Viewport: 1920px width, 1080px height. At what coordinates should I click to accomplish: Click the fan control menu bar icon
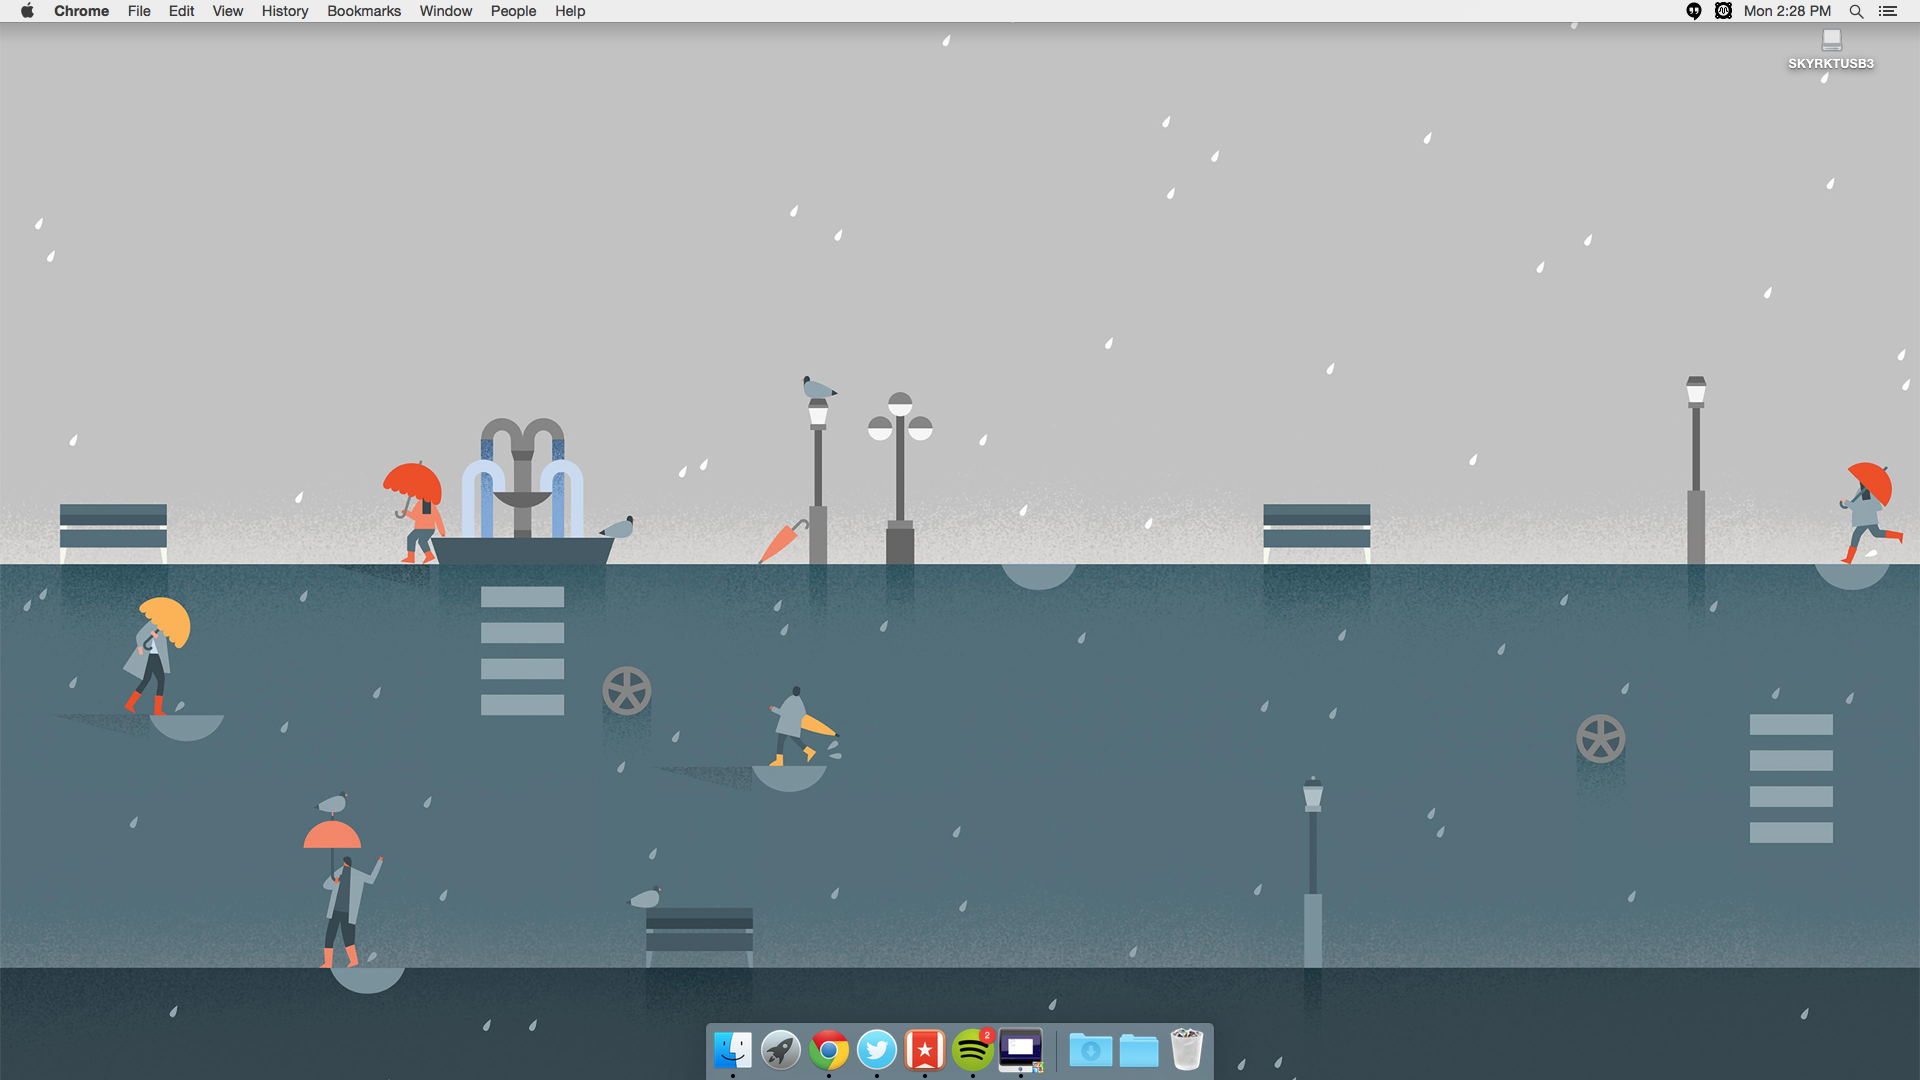coord(1723,11)
